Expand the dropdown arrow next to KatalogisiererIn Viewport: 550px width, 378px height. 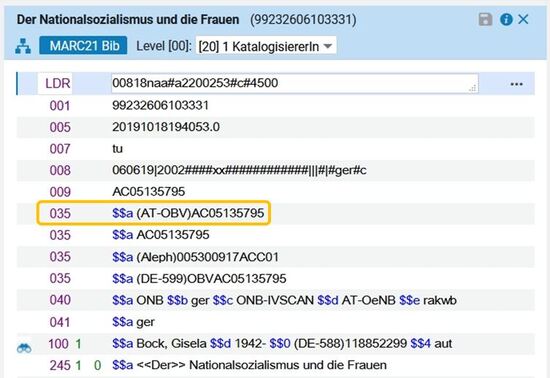tap(328, 46)
